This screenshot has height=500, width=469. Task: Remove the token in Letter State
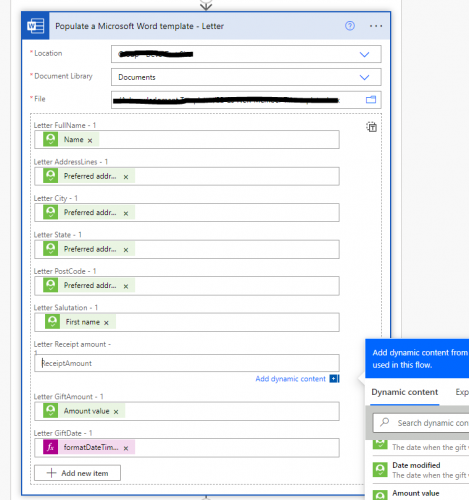pos(126,250)
